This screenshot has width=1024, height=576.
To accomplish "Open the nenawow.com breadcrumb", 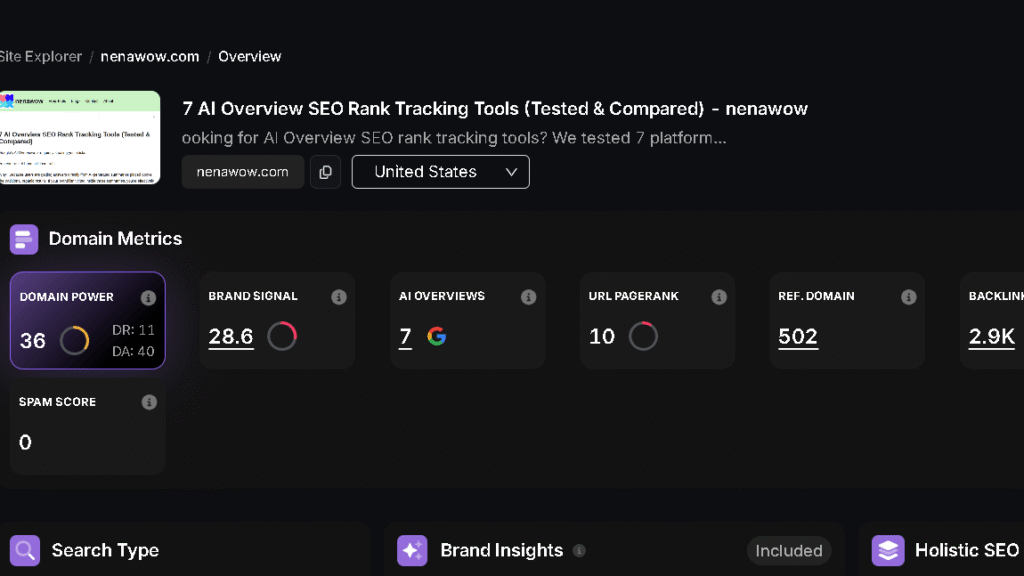I will point(150,57).
